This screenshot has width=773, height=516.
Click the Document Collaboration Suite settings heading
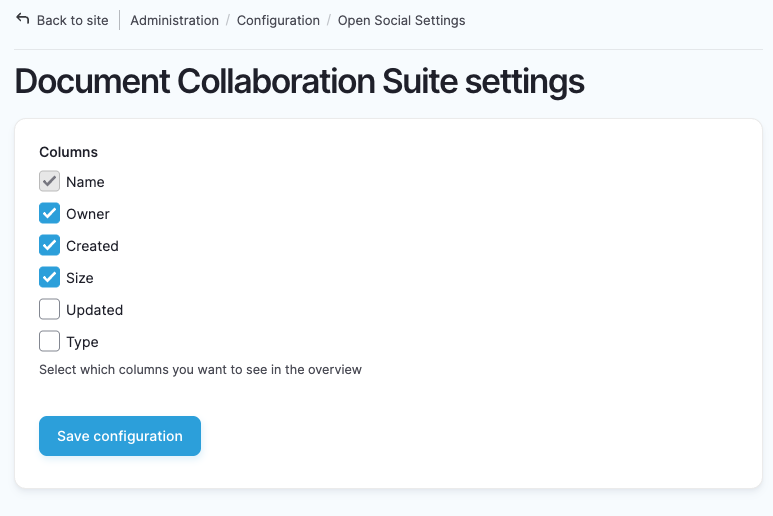300,81
